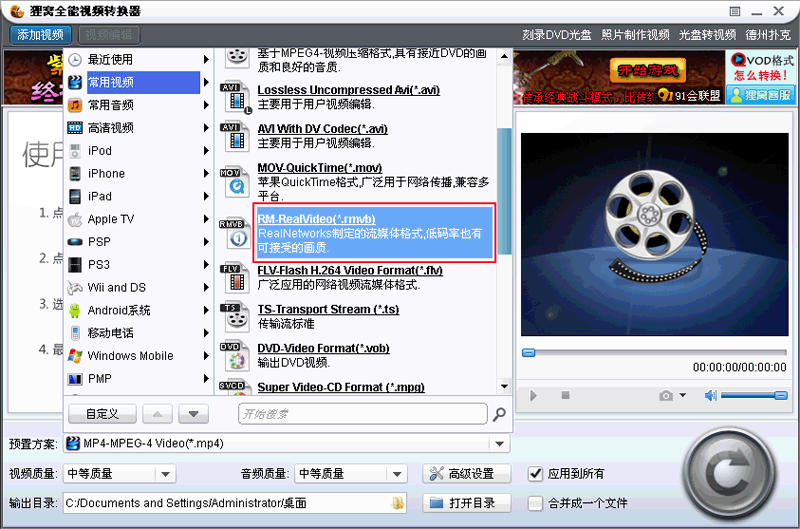
Task: Click the PS3 console icon
Action: pyautogui.click(x=75, y=265)
